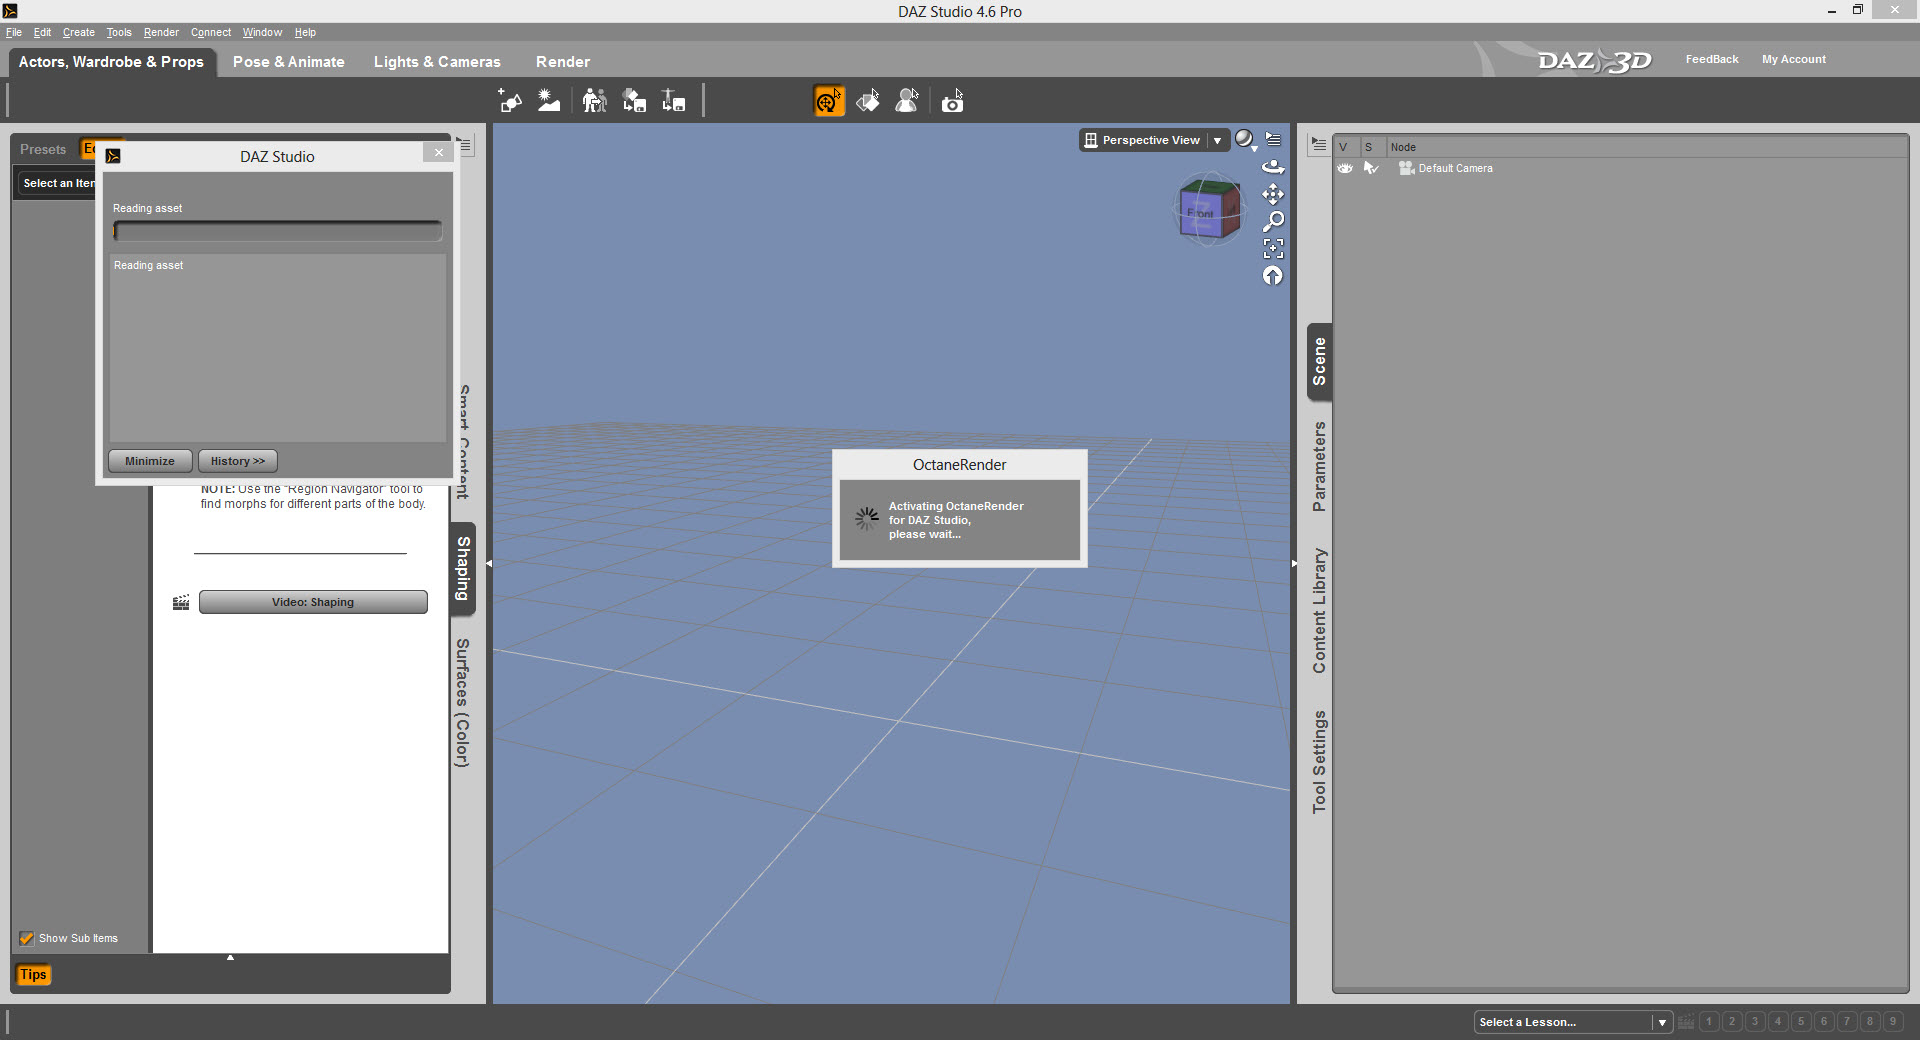Toggle visibility eye for Default Camera
The width and height of the screenshot is (1920, 1040).
click(1345, 168)
